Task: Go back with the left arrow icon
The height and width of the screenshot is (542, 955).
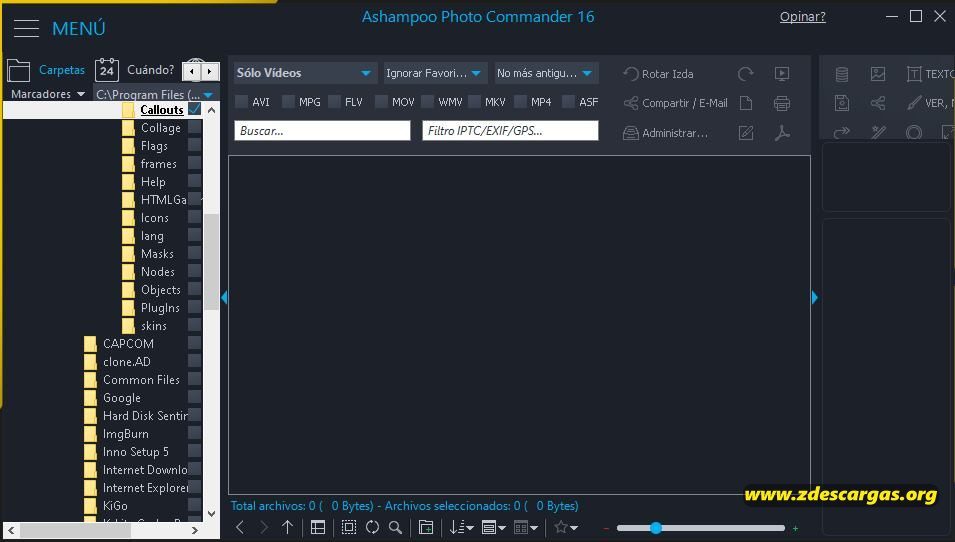Action: (x=240, y=527)
